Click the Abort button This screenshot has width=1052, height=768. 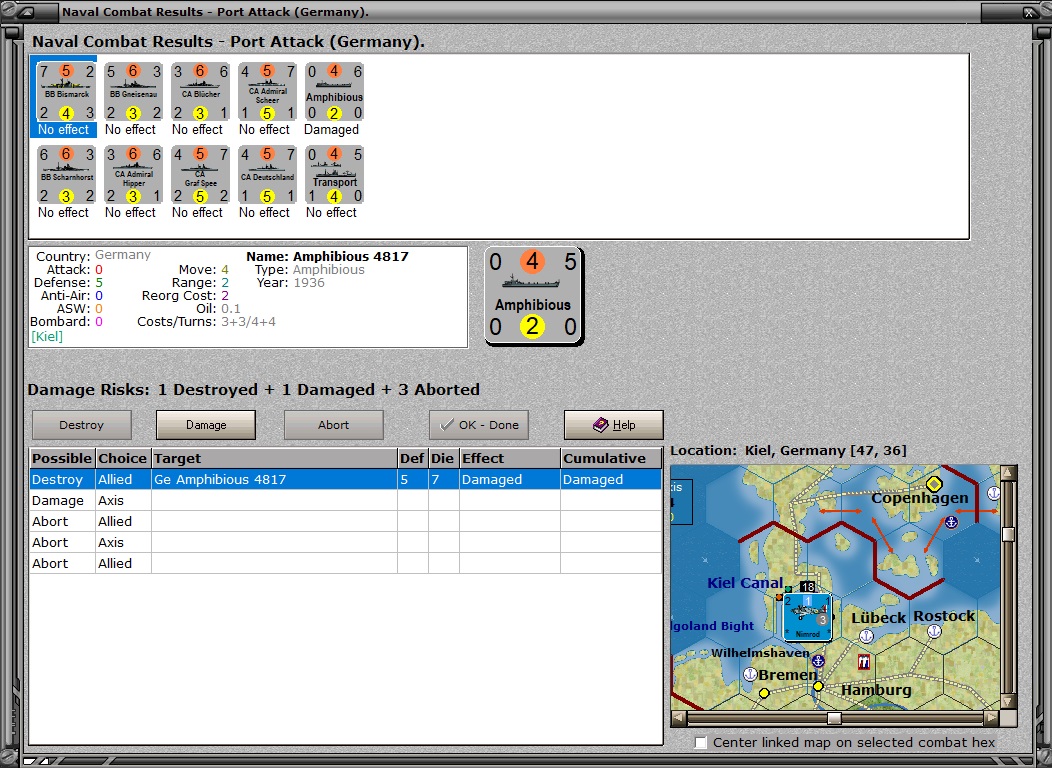pos(333,425)
